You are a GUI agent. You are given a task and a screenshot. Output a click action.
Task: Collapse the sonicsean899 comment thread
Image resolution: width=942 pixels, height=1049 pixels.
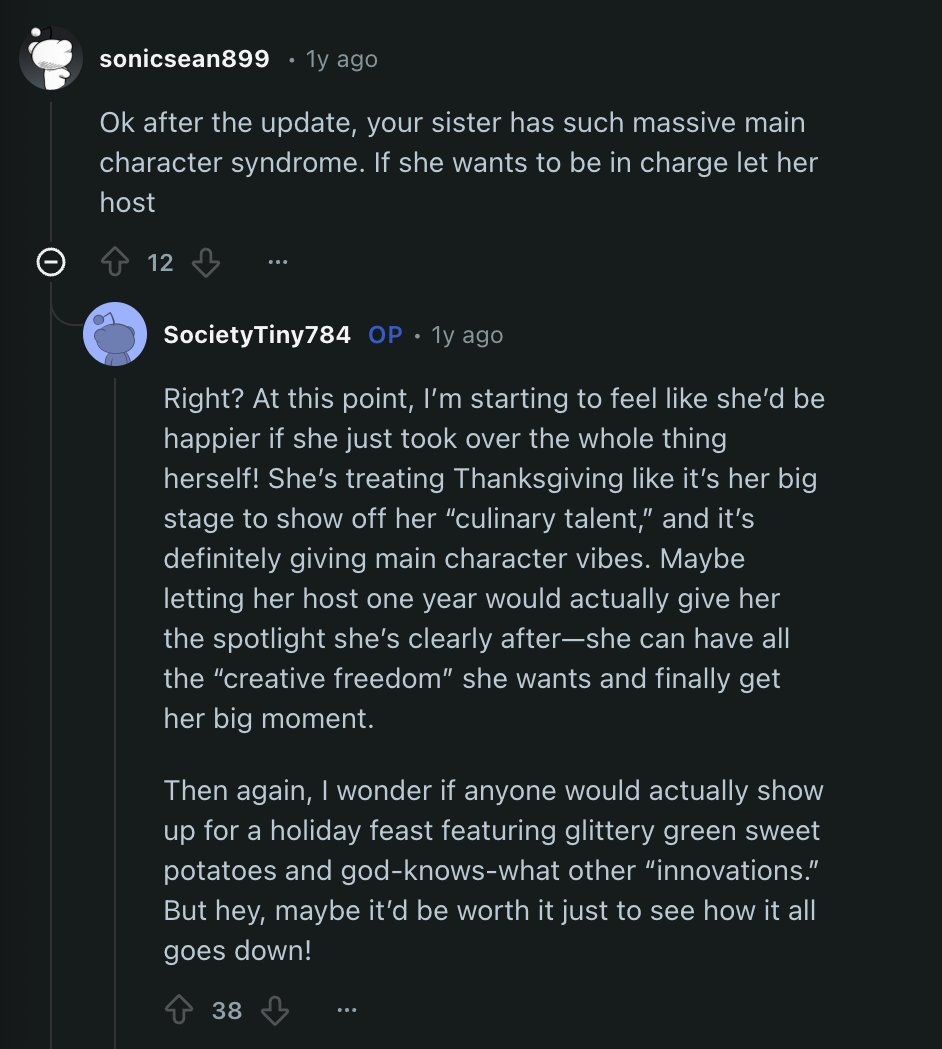51,263
